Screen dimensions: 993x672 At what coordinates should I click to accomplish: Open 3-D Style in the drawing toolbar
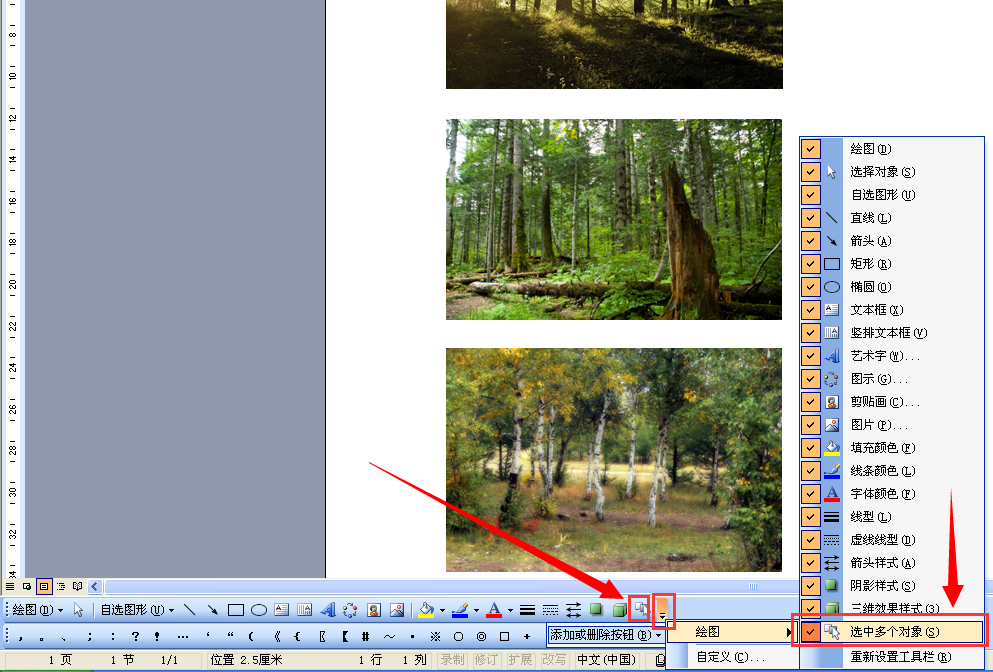(x=619, y=610)
